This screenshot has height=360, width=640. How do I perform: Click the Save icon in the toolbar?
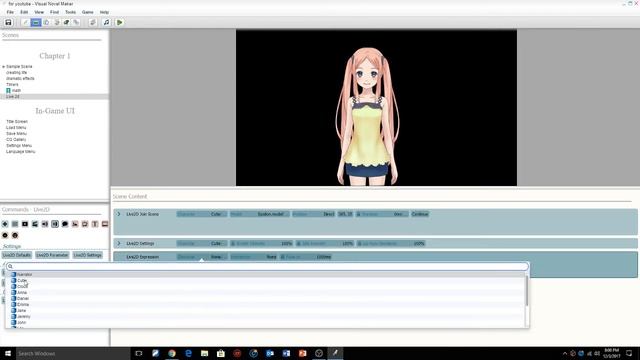[8, 22]
